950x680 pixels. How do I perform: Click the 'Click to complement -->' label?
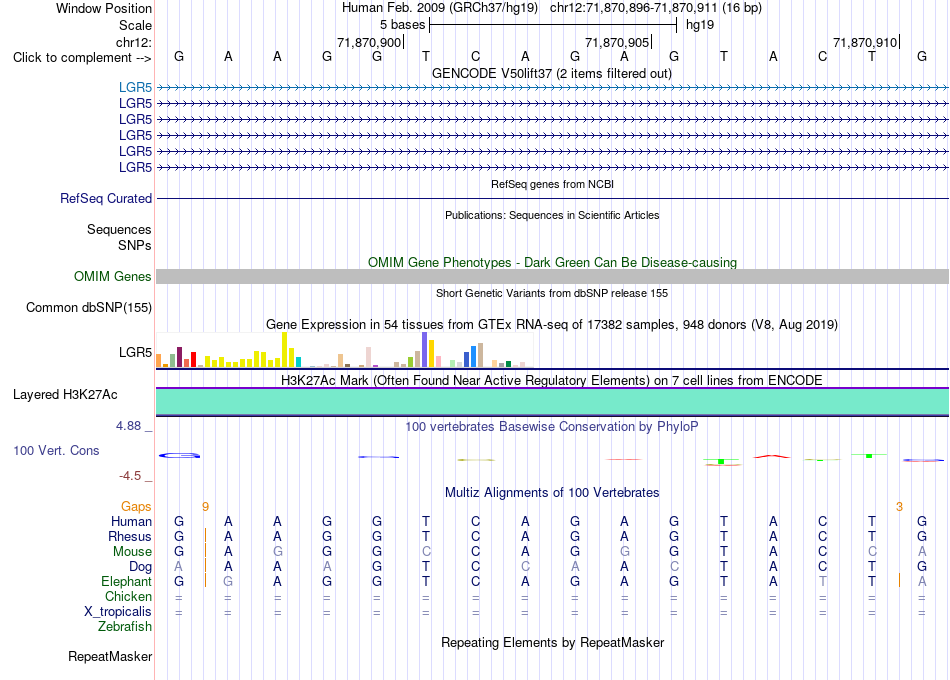tap(82, 58)
